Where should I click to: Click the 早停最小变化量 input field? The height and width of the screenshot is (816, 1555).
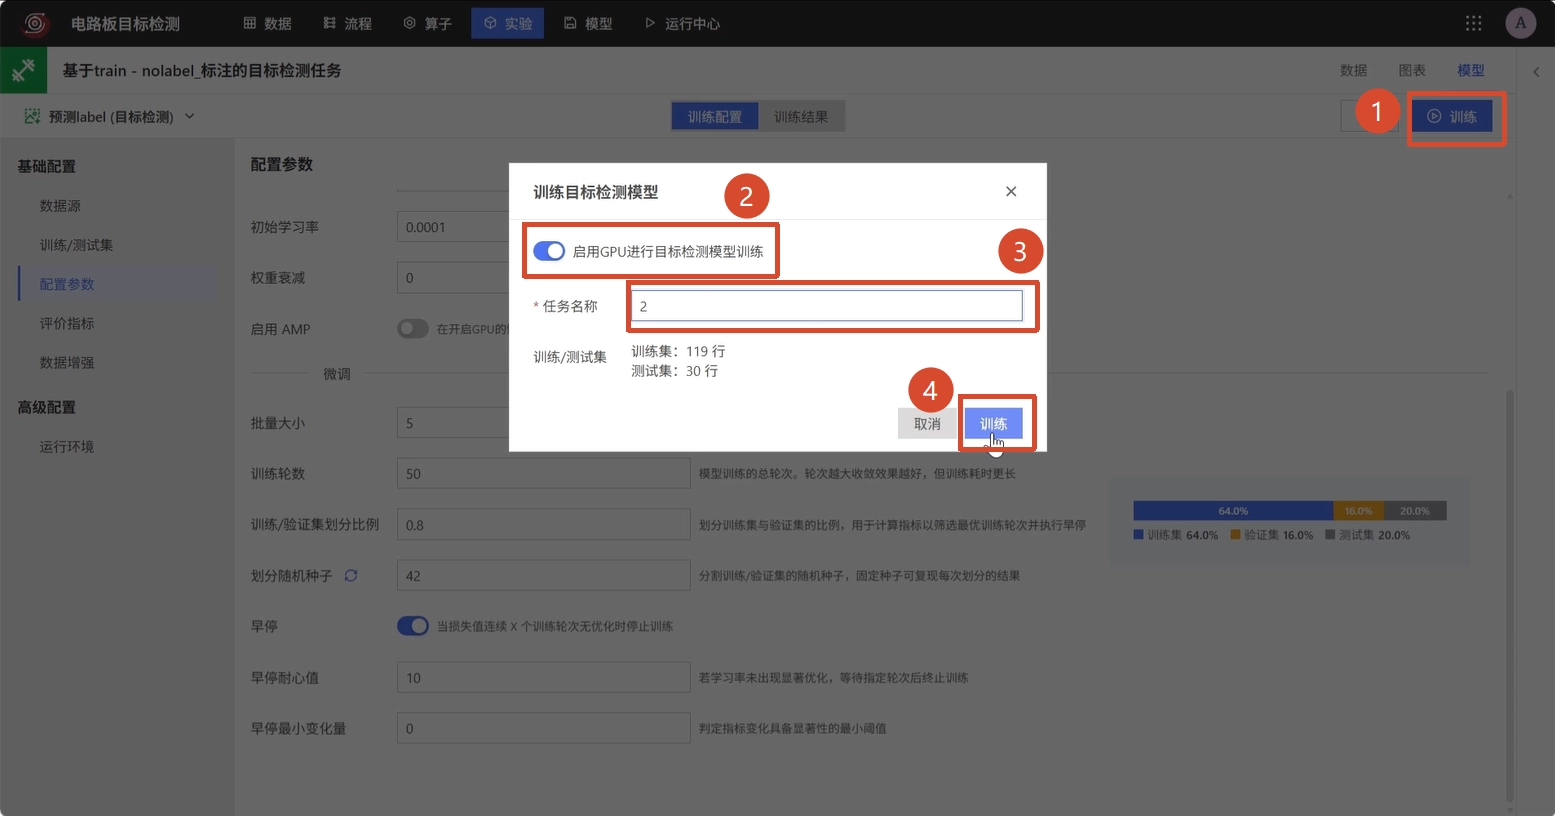click(543, 728)
